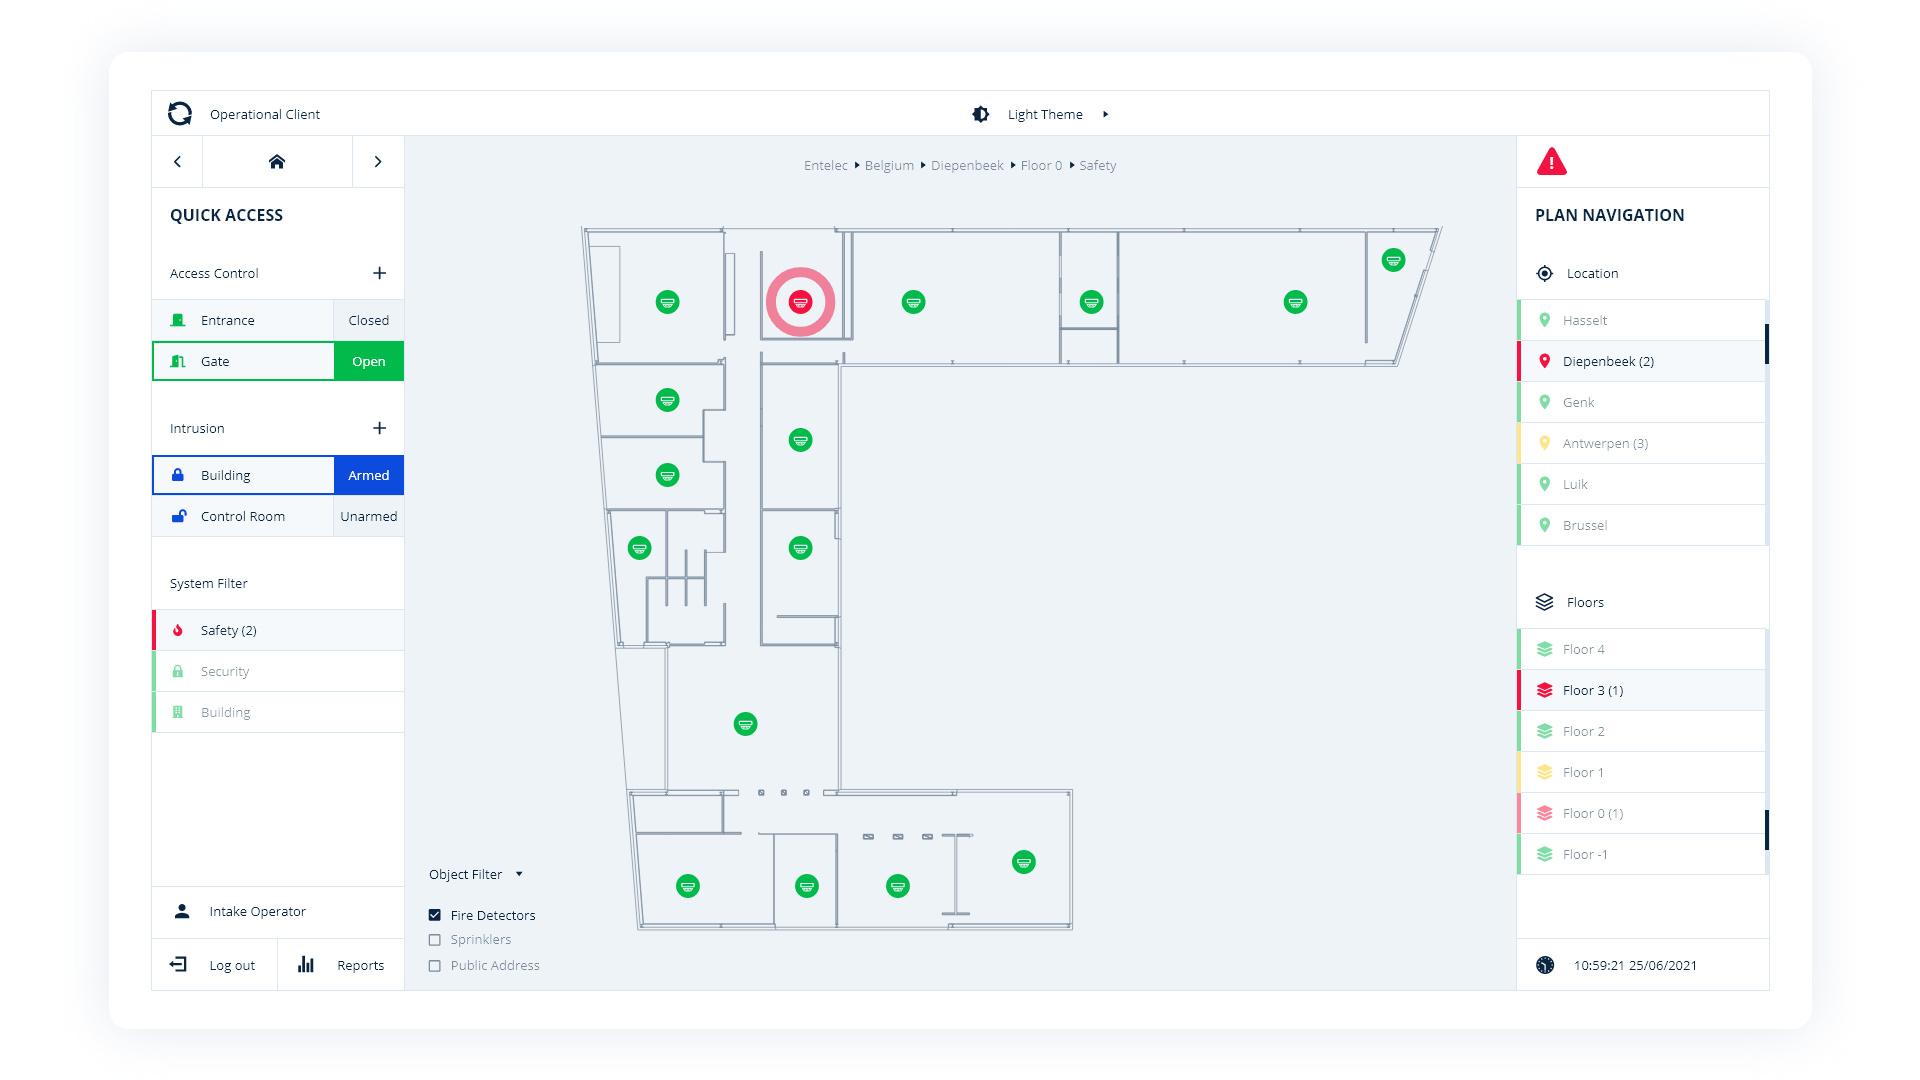Check the Public Address checkbox
The height and width of the screenshot is (1080, 1920).
pyautogui.click(x=435, y=966)
